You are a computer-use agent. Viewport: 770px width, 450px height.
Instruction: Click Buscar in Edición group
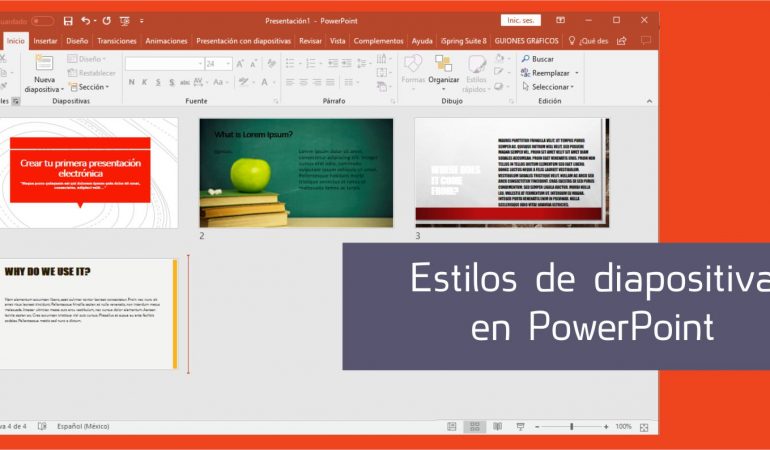click(x=538, y=59)
